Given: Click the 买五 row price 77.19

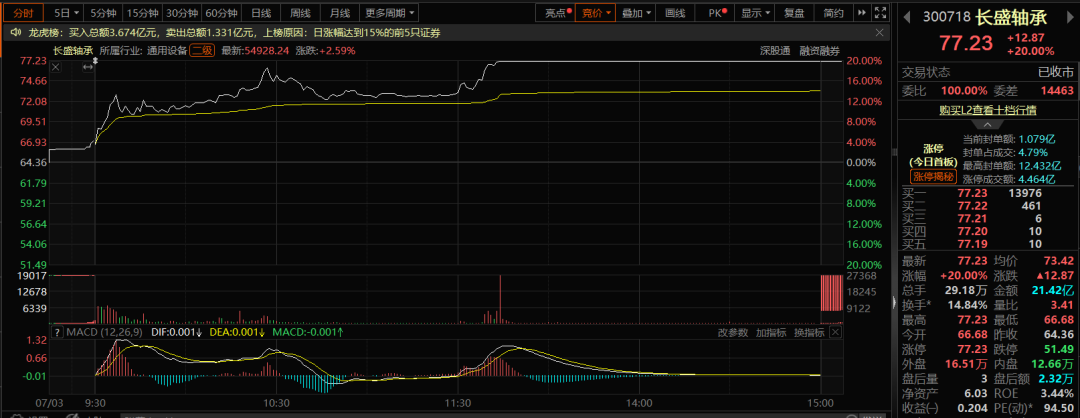Looking at the screenshot, I should [x=971, y=243].
